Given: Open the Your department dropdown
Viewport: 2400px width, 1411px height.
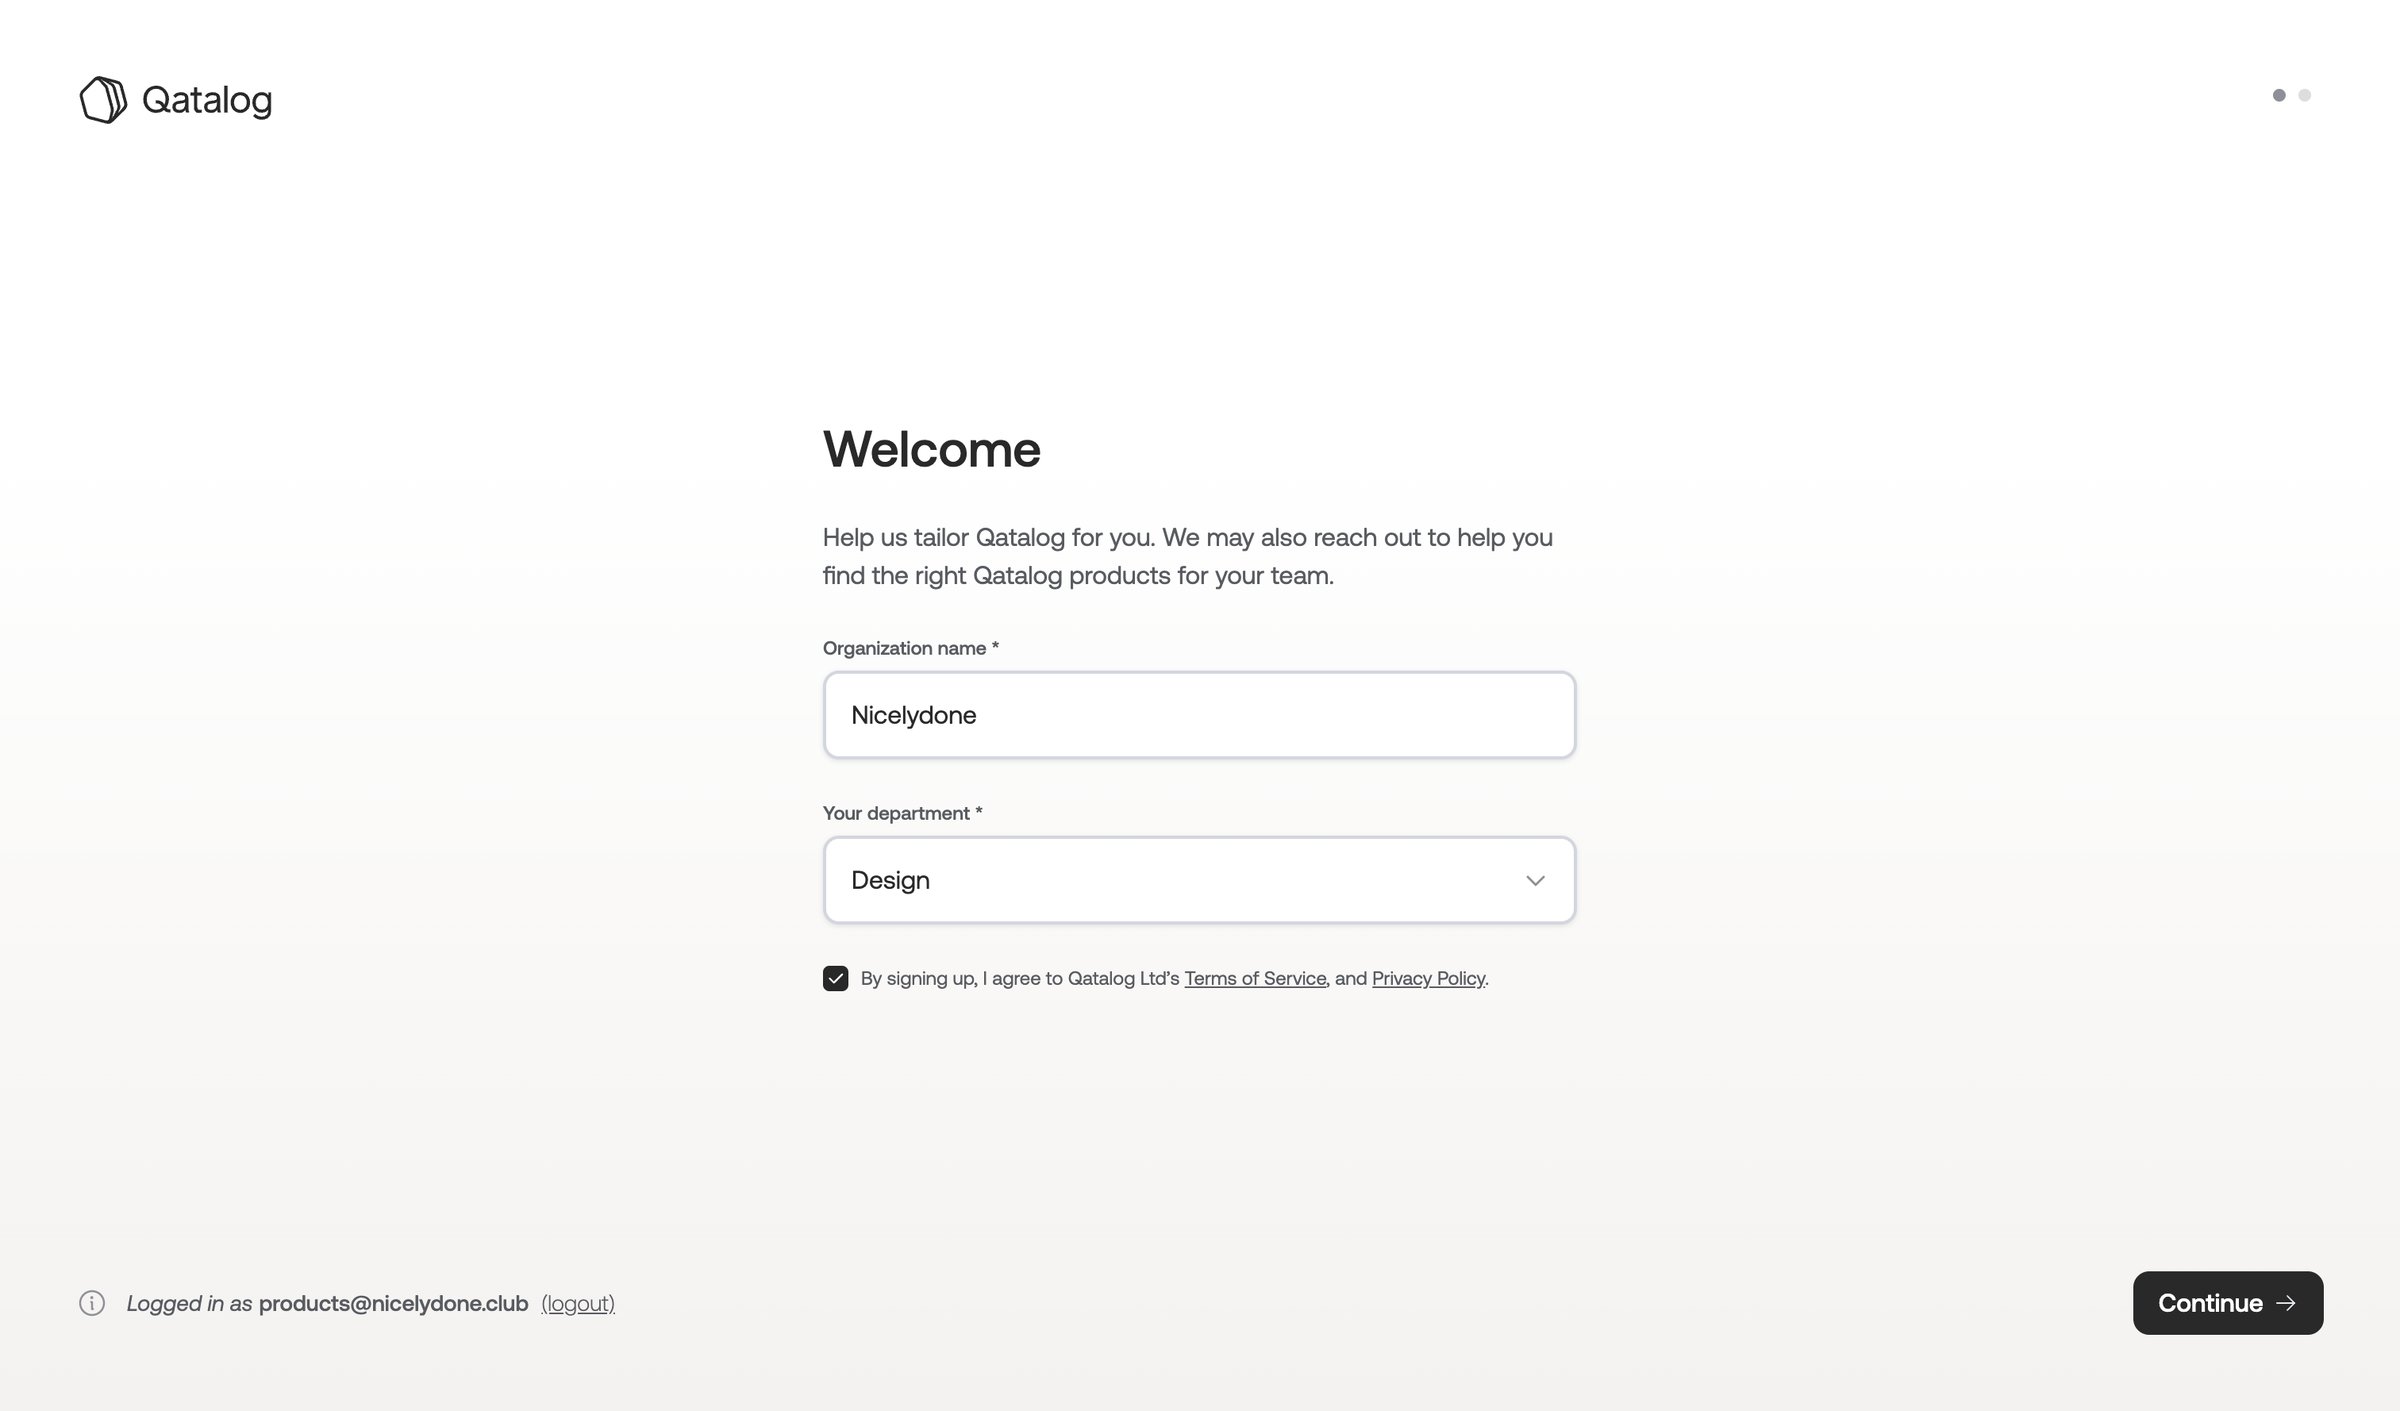Looking at the screenshot, I should pyautogui.click(x=1199, y=880).
